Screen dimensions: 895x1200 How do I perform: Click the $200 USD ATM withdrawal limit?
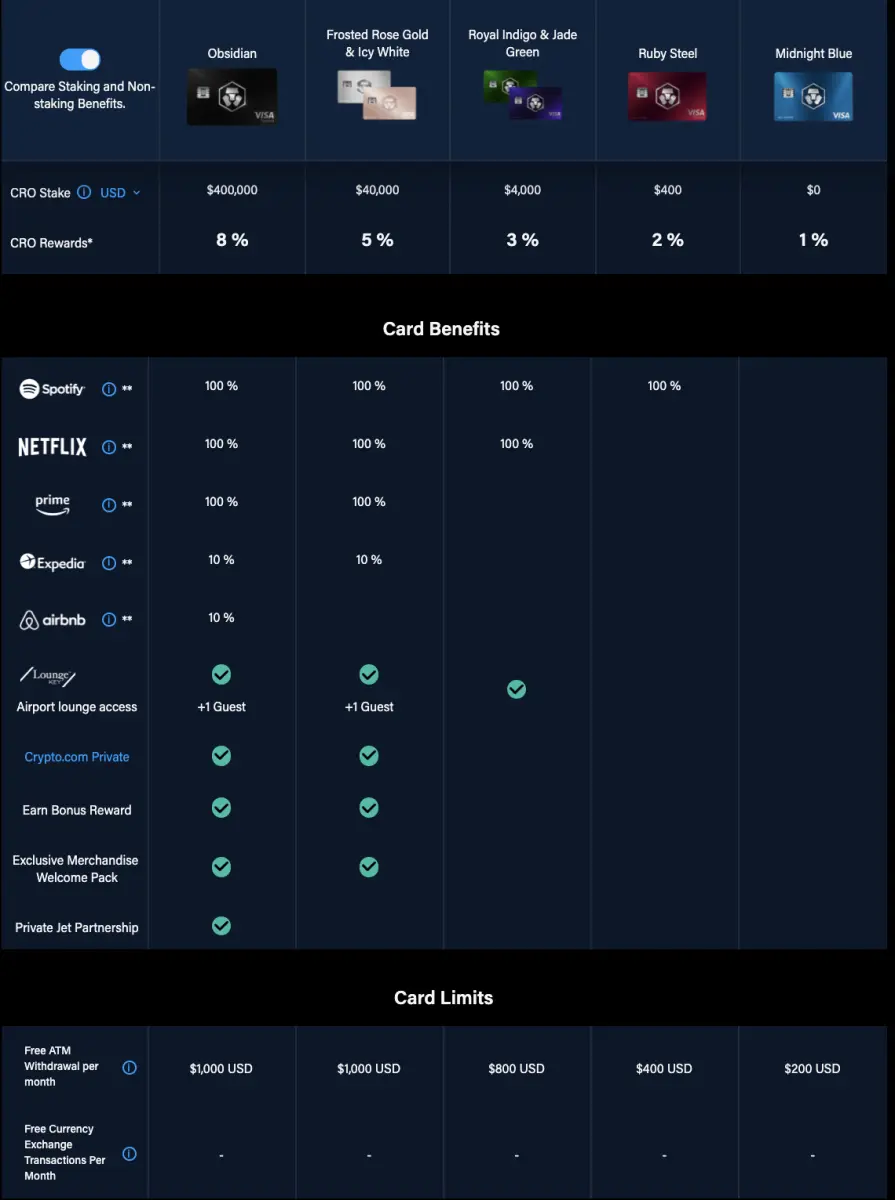pyautogui.click(x=812, y=1069)
